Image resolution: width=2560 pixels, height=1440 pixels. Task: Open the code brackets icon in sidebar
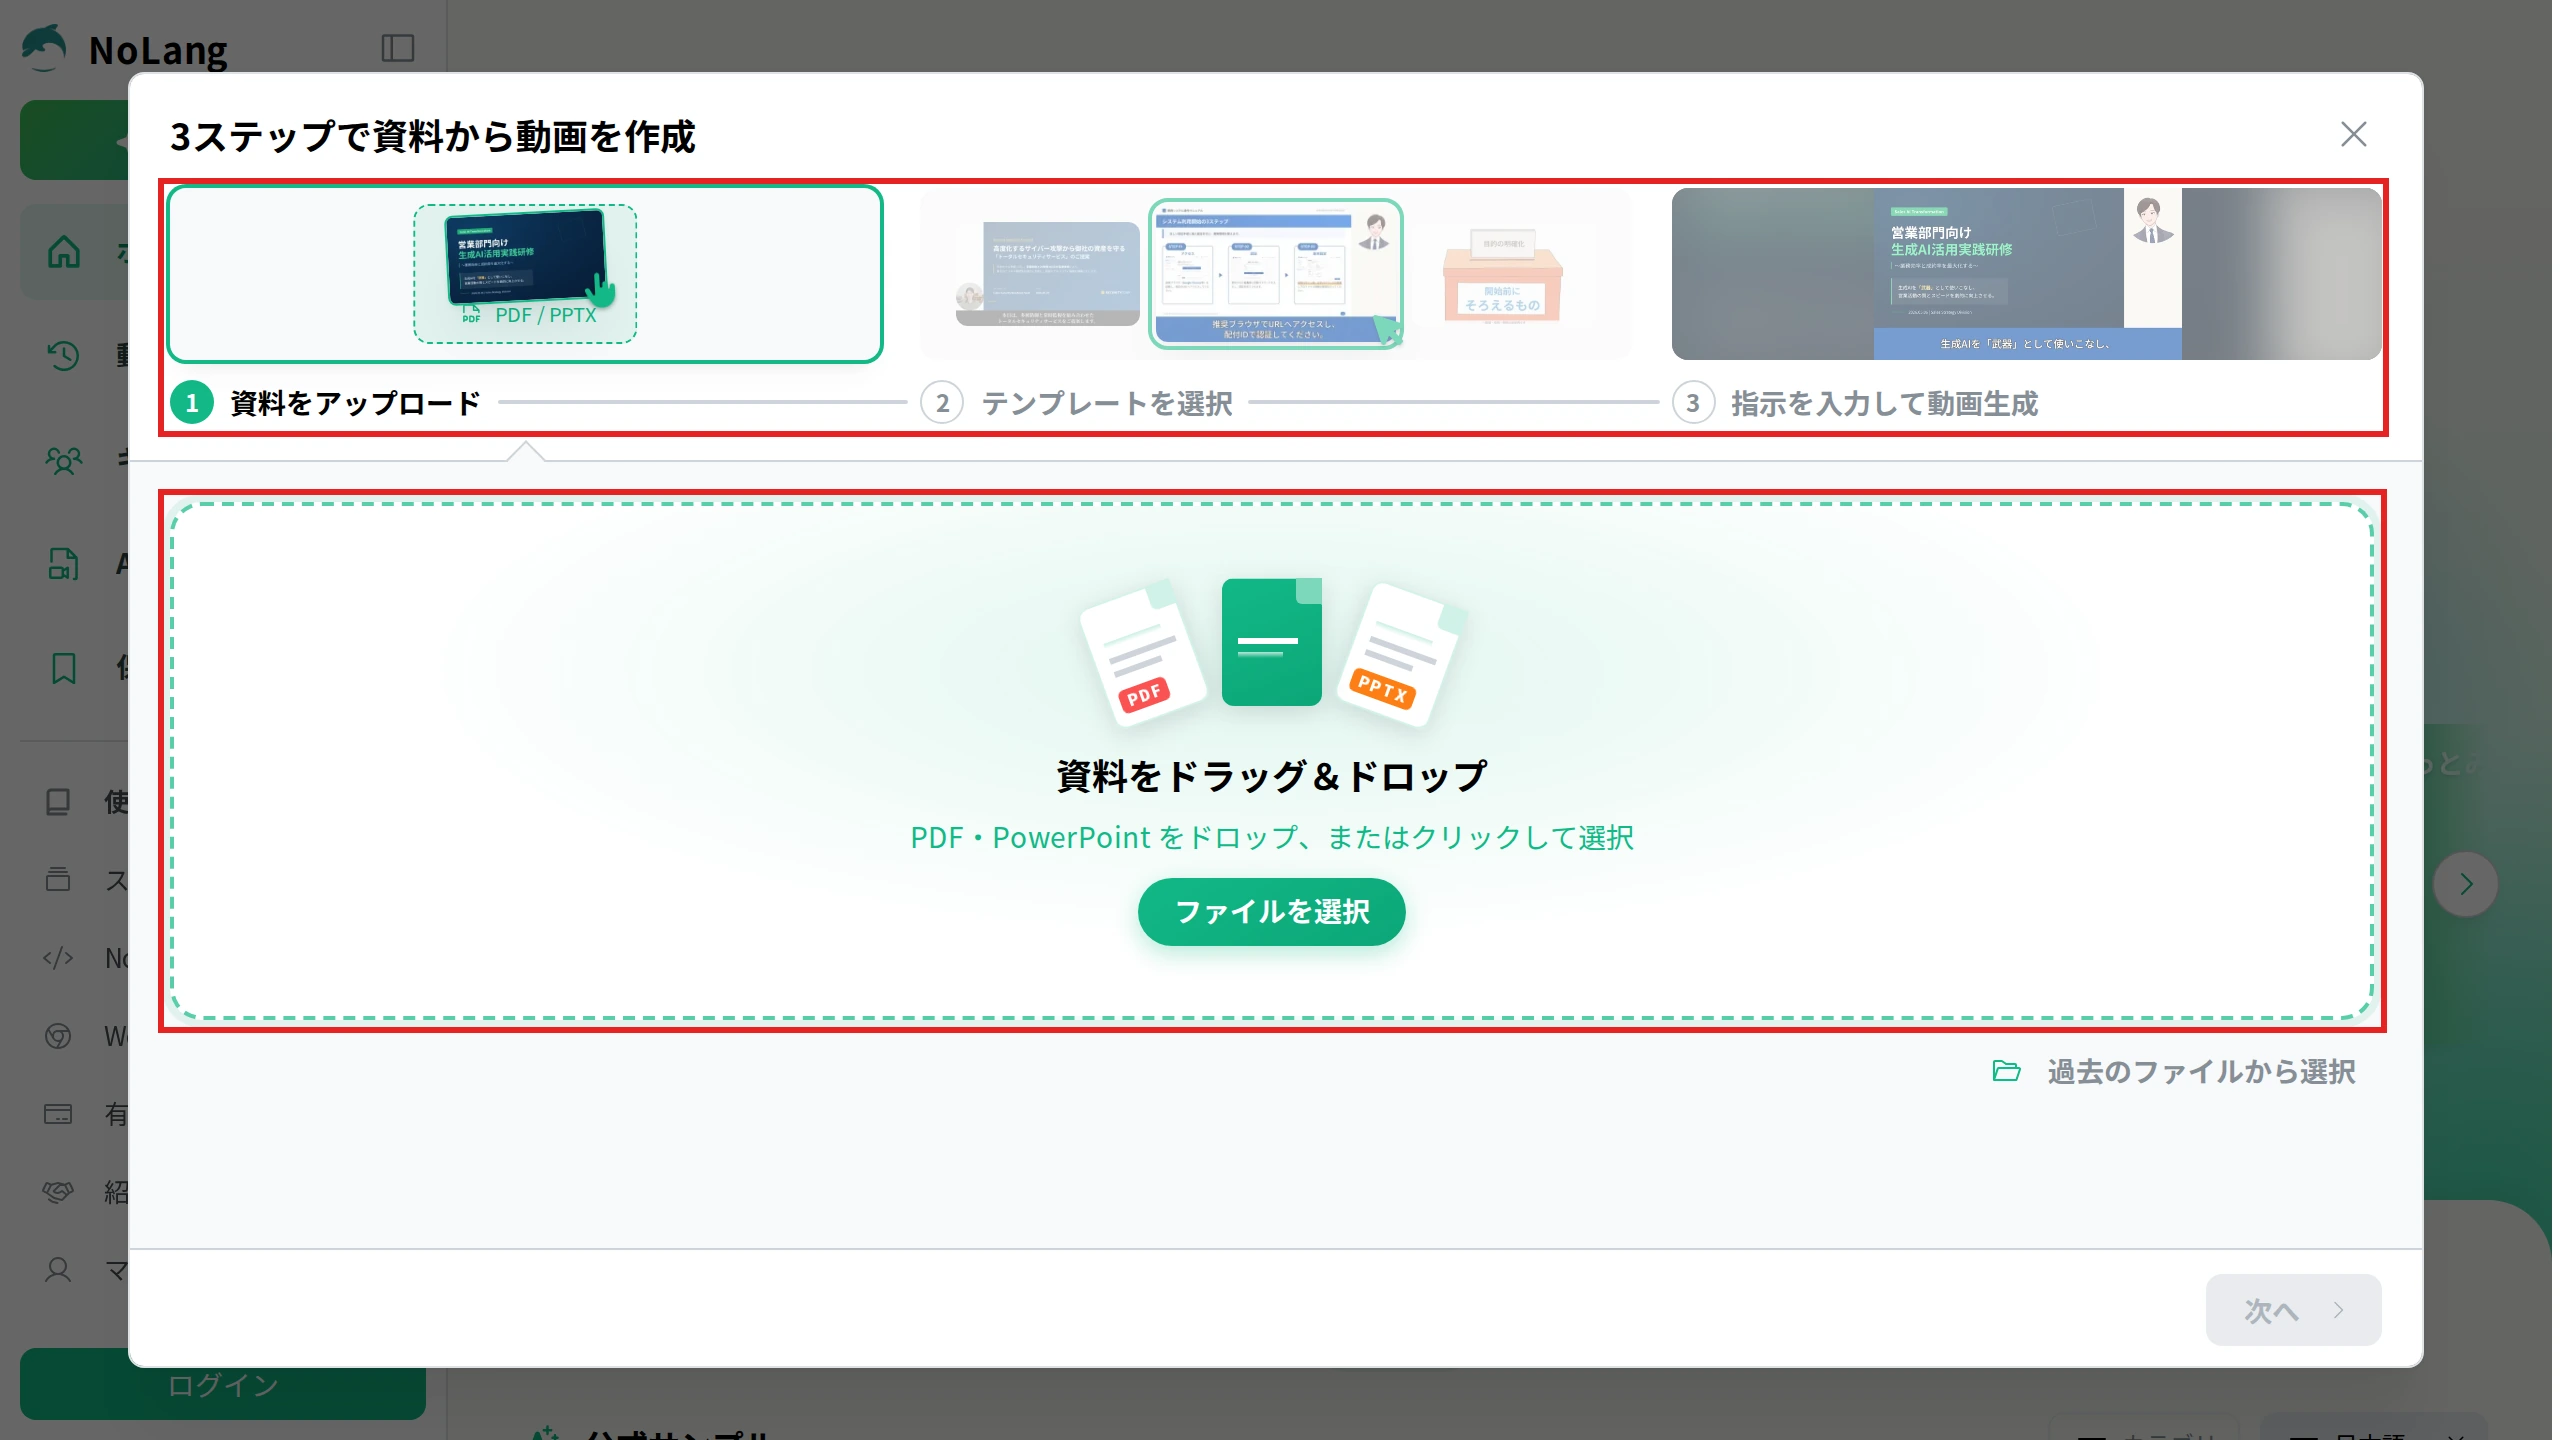tap(58, 958)
